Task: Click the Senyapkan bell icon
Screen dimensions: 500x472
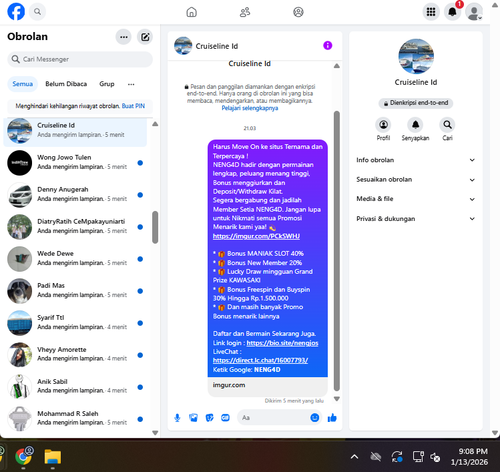Action: coord(415,125)
